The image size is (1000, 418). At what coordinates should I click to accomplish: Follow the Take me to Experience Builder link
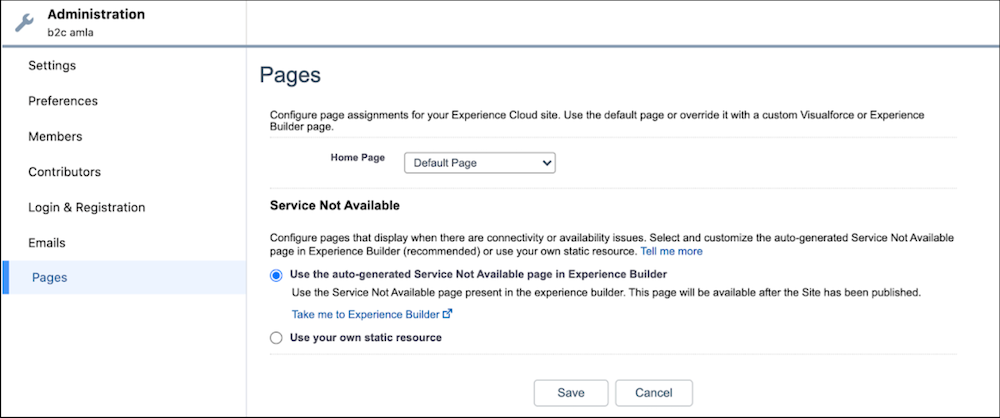(366, 314)
